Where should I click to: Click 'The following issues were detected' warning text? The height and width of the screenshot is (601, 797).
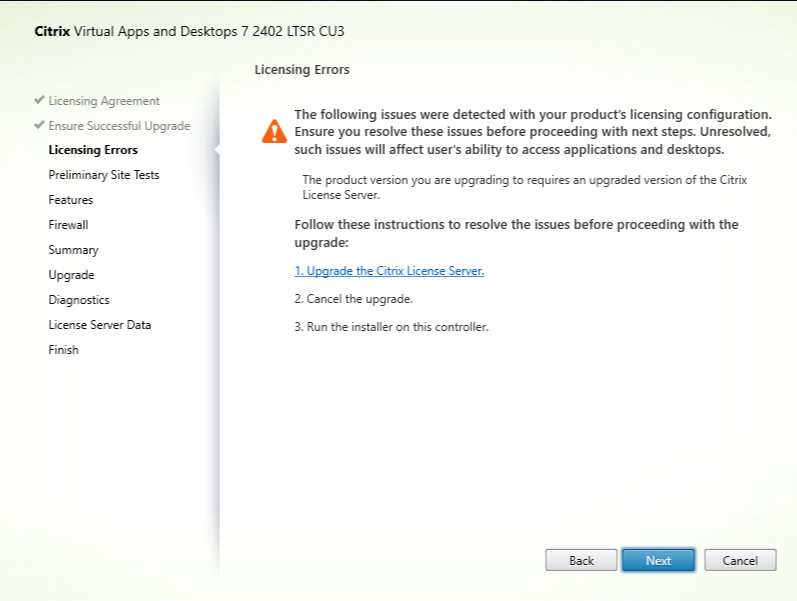[x=533, y=132]
